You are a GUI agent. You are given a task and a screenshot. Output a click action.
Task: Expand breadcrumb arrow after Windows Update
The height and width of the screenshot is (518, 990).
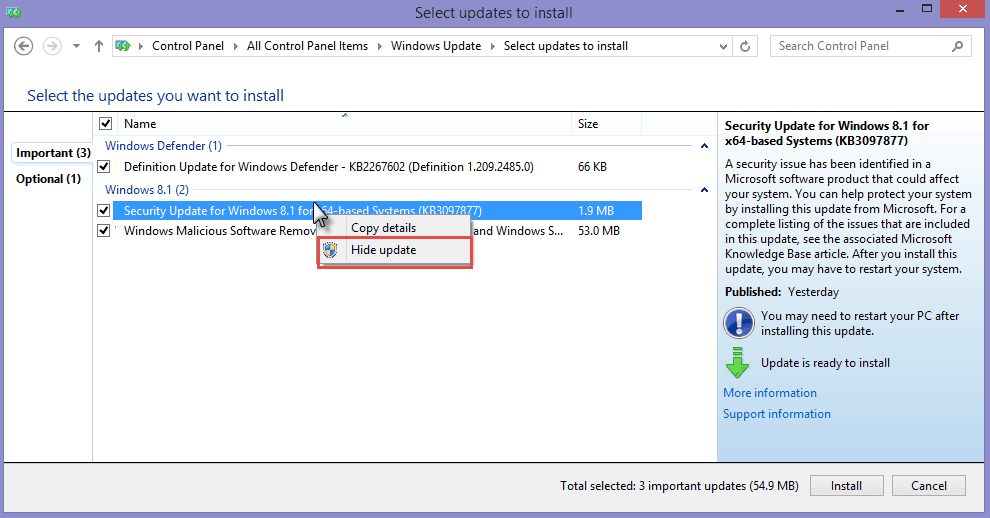click(x=492, y=46)
